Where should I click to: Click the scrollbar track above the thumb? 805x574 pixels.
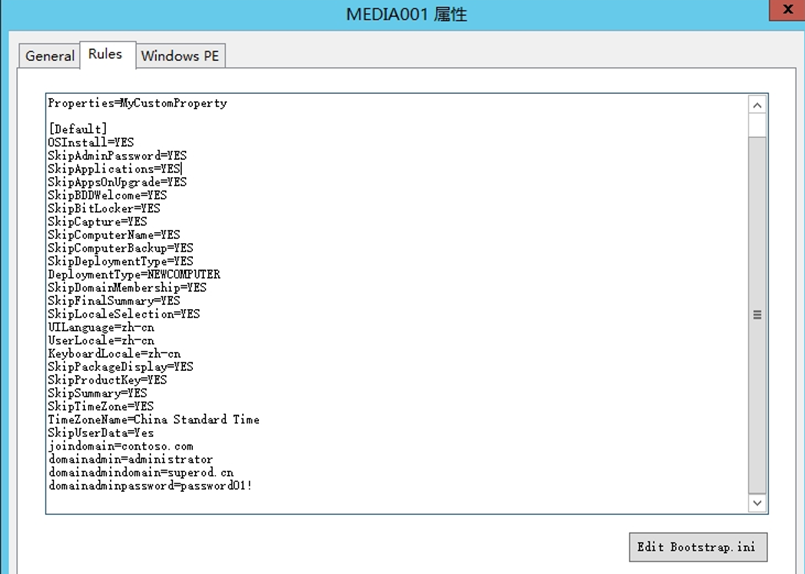(x=757, y=125)
